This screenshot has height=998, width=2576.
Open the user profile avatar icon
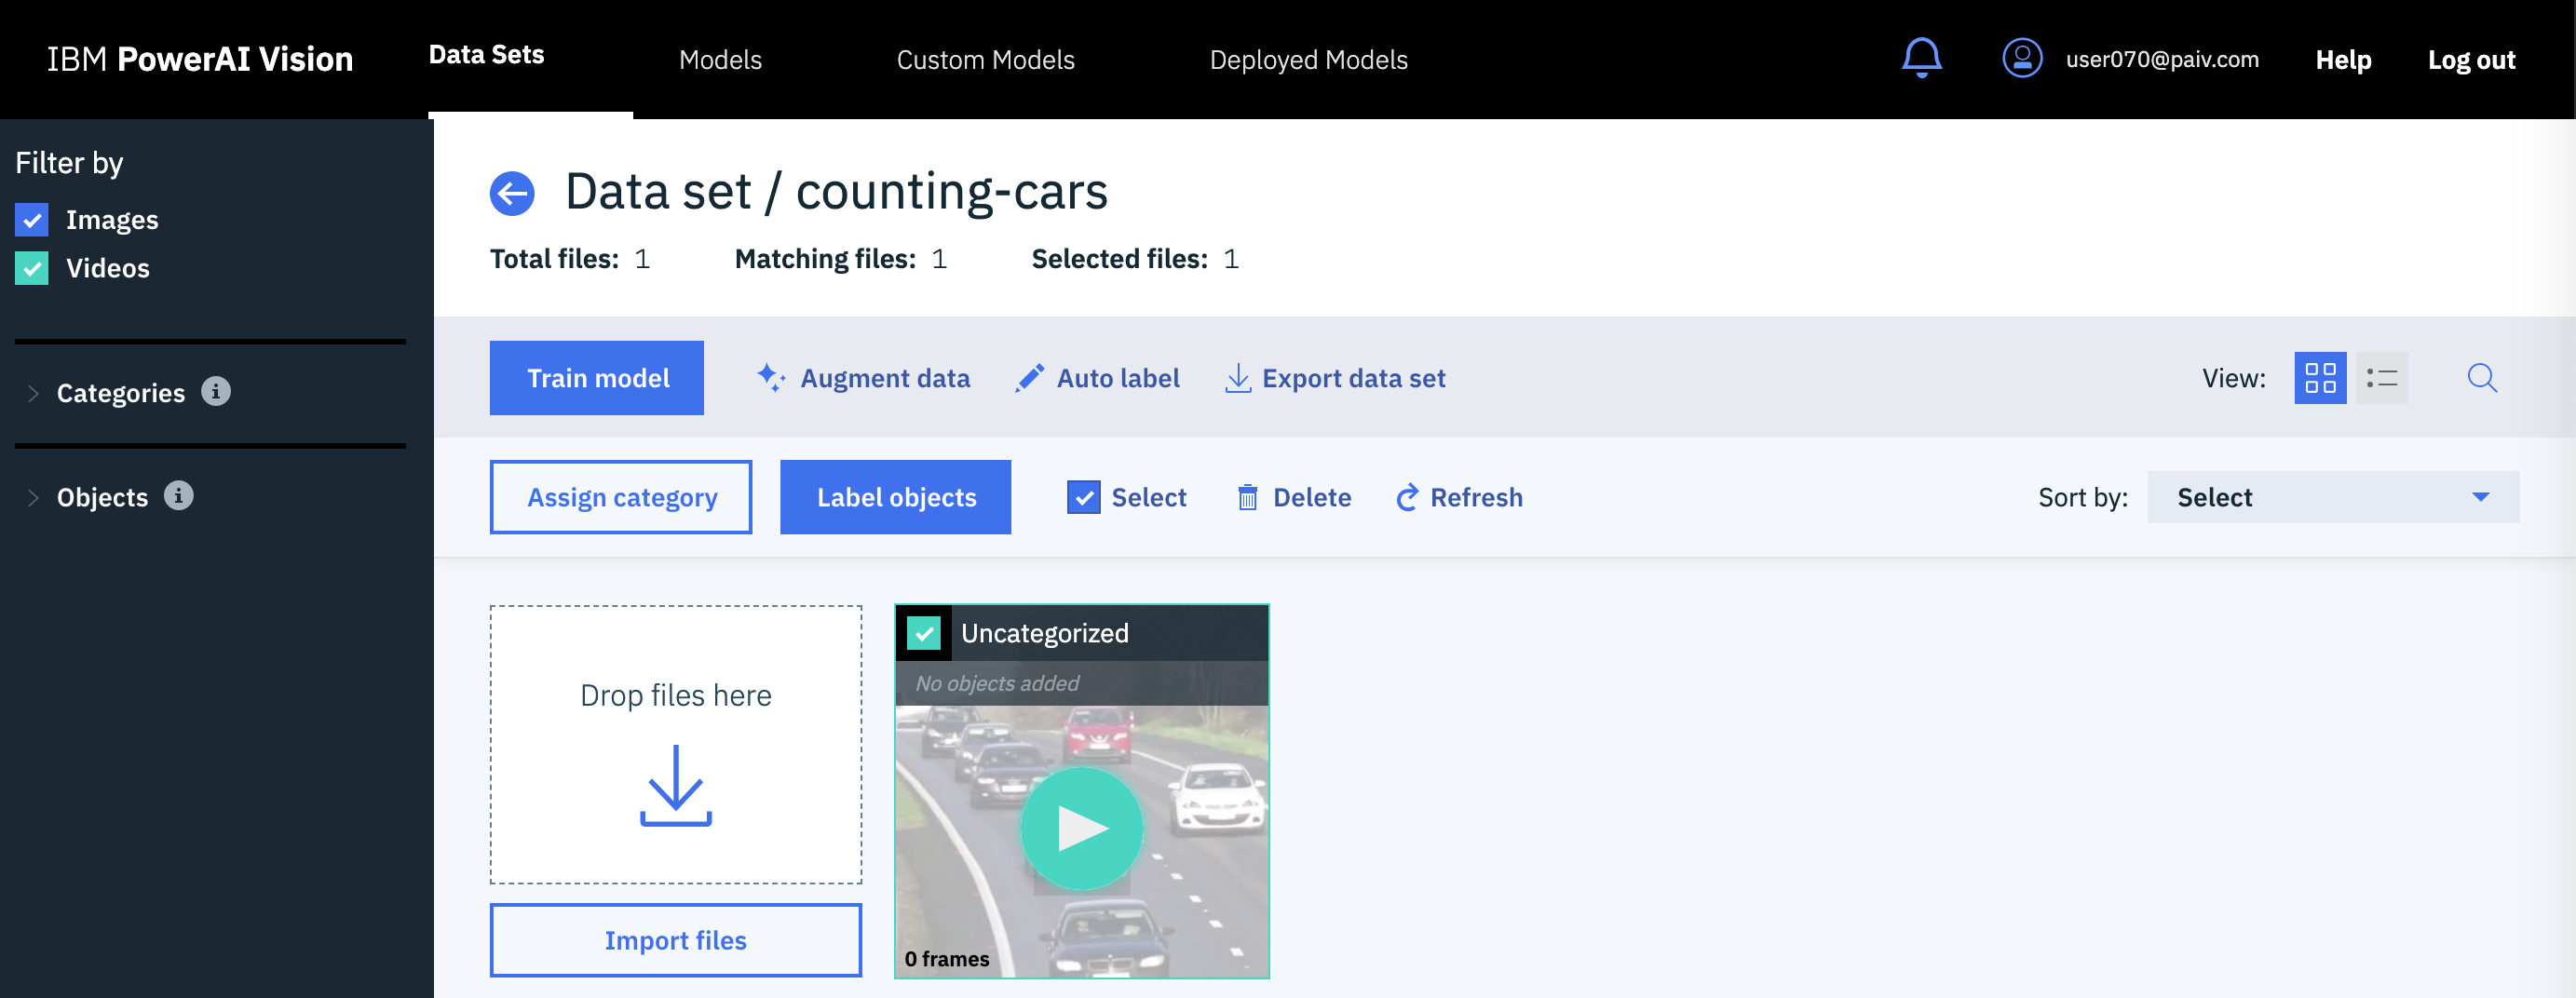point(2022,58)
